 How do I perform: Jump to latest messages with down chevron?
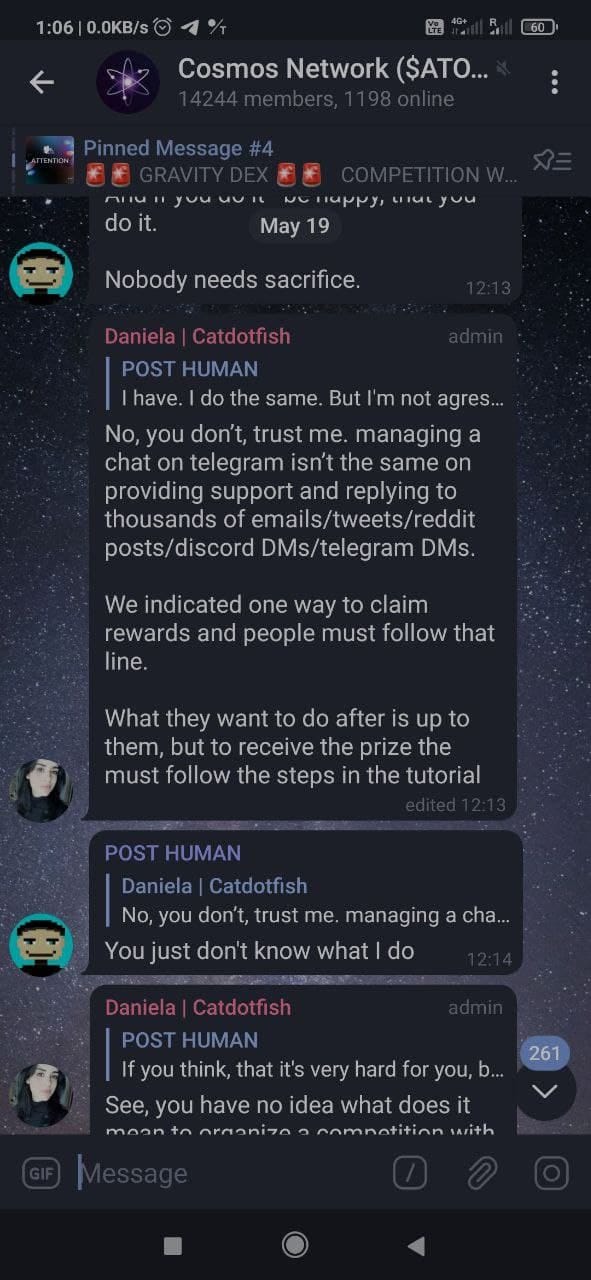coord(545,1090)
